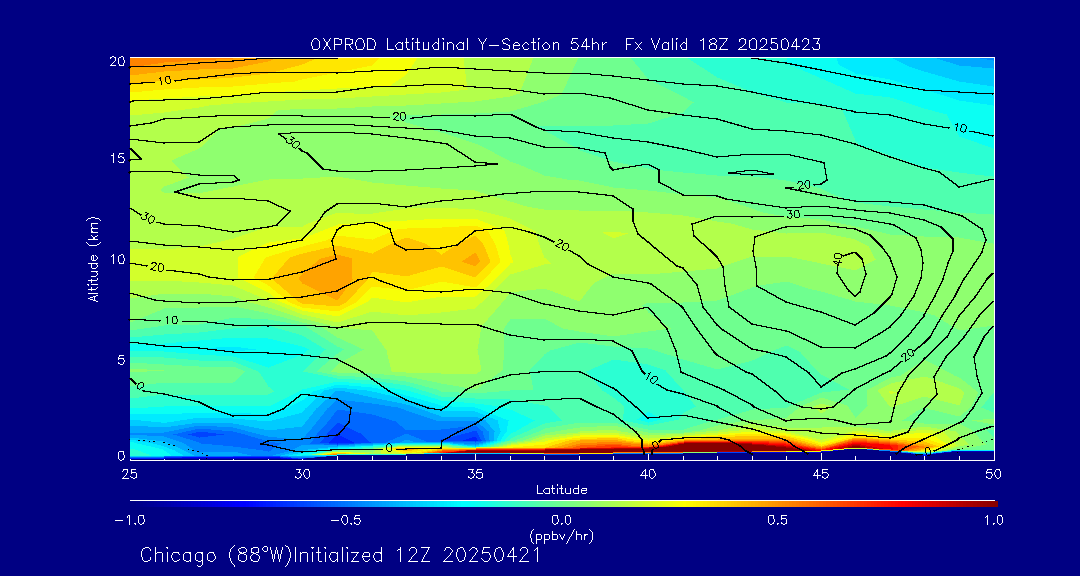This screenshot has width=1080, height=576.
Task: Click colorbar label "-0.5"
Action: point(345,520)
